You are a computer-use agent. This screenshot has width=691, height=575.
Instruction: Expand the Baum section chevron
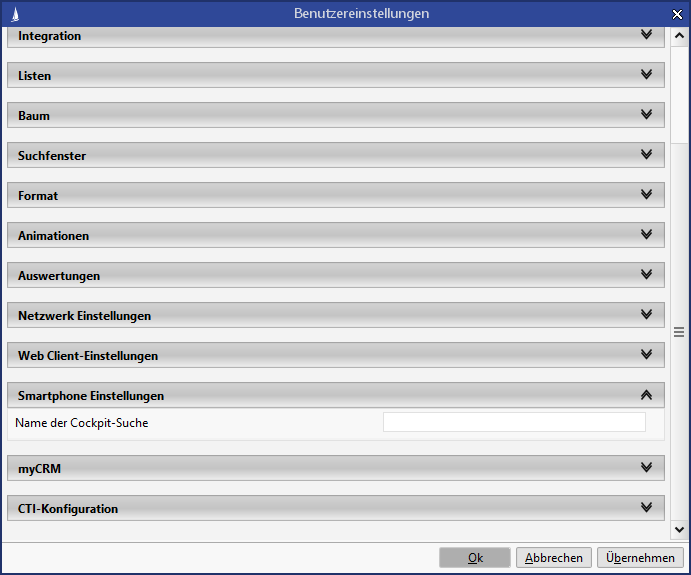[646, 115]
